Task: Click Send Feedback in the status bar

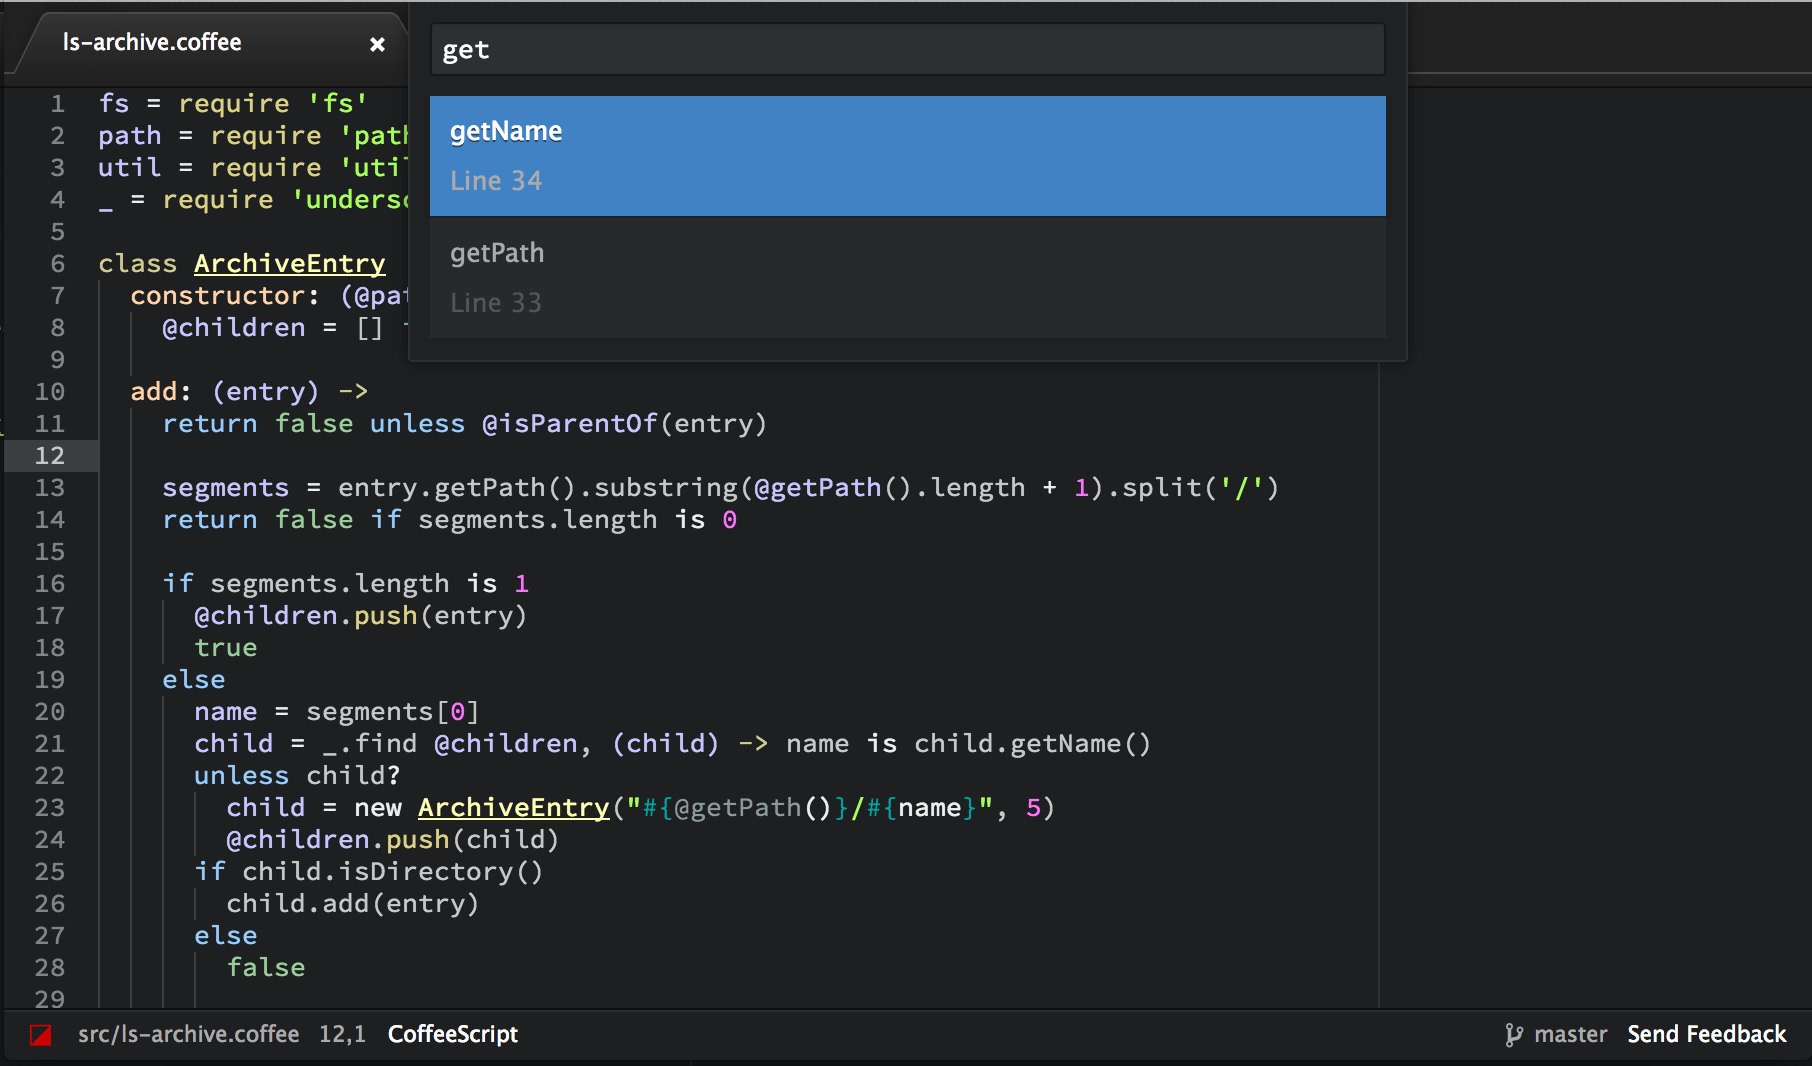Action: click(1706, 1034)
